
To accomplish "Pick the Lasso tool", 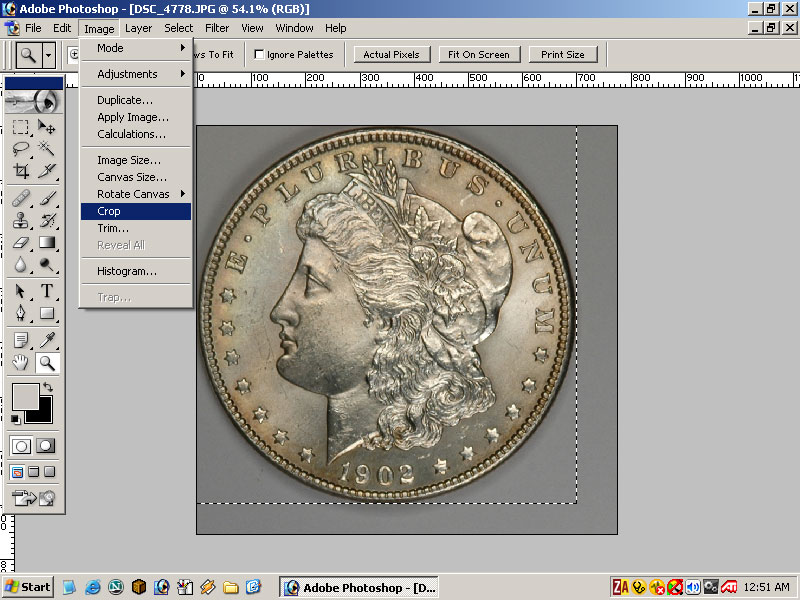I will pyautogui.click(x=21, y=148).
